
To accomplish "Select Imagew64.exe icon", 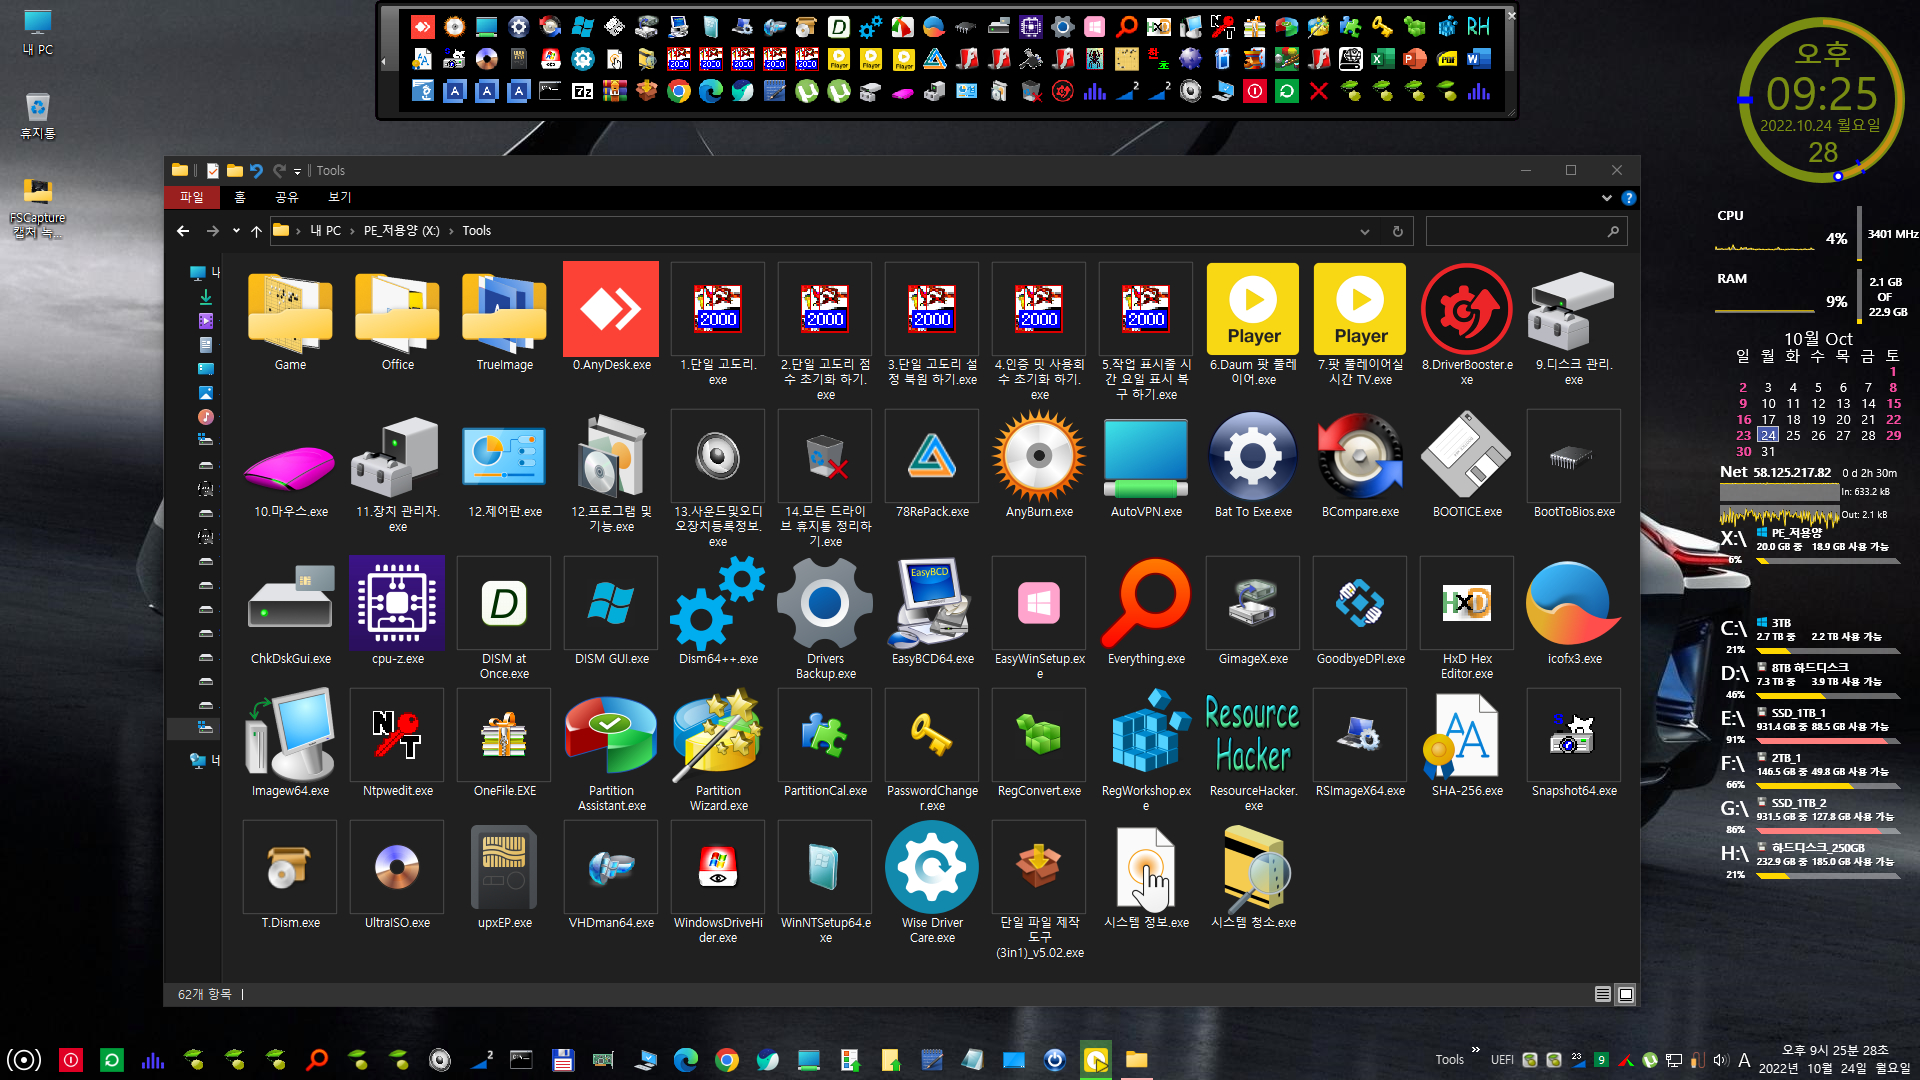I will click(x=290, y=735).
